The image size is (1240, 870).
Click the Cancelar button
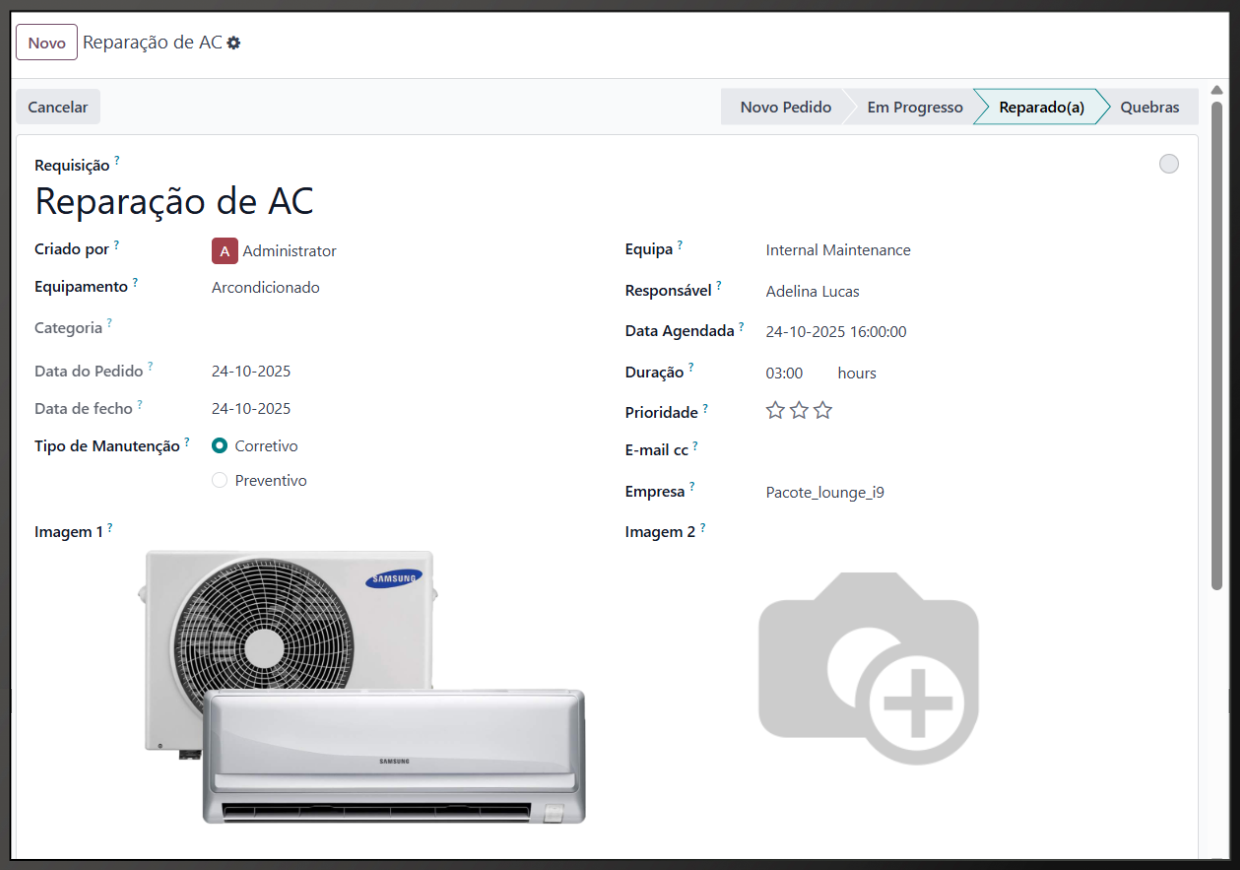tap(58, 107)
